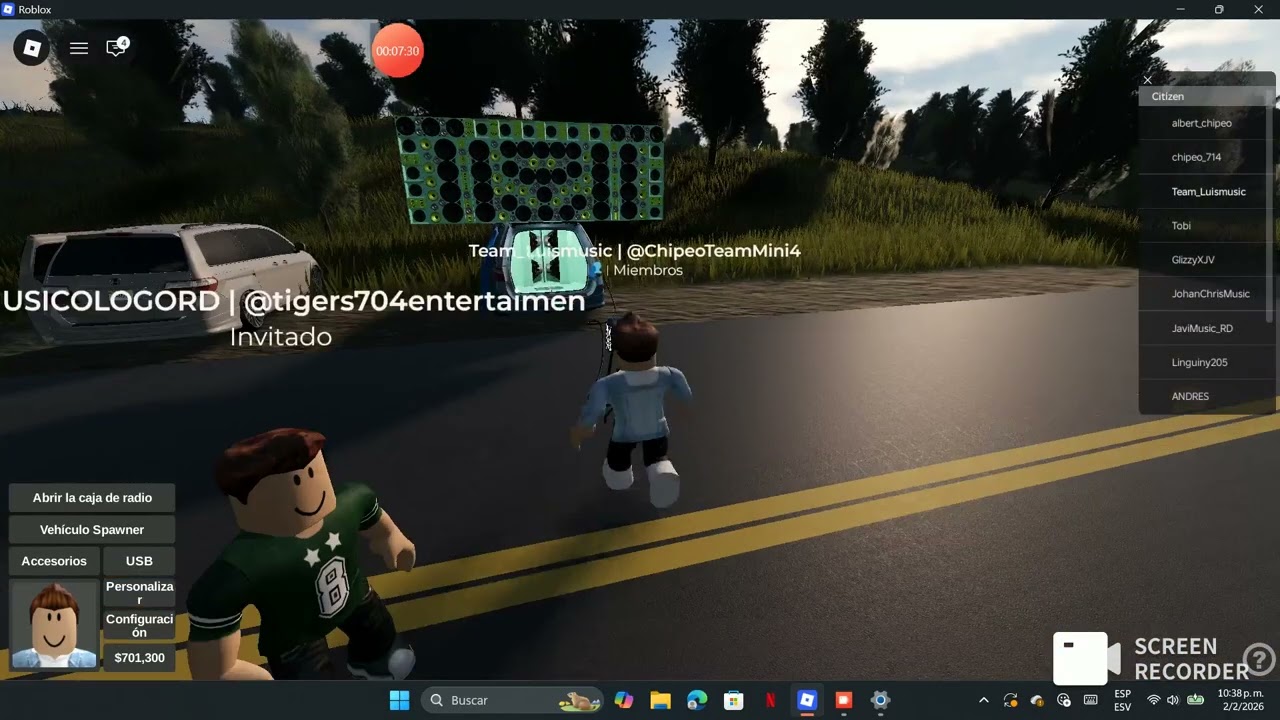Select player JohanChrisMusic in the list
Screen dimensions: 1280x720
[x=1204, y=294]
